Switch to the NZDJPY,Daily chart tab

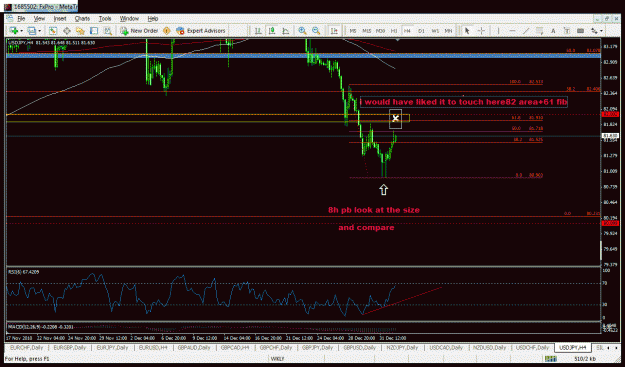pos(403,348)
